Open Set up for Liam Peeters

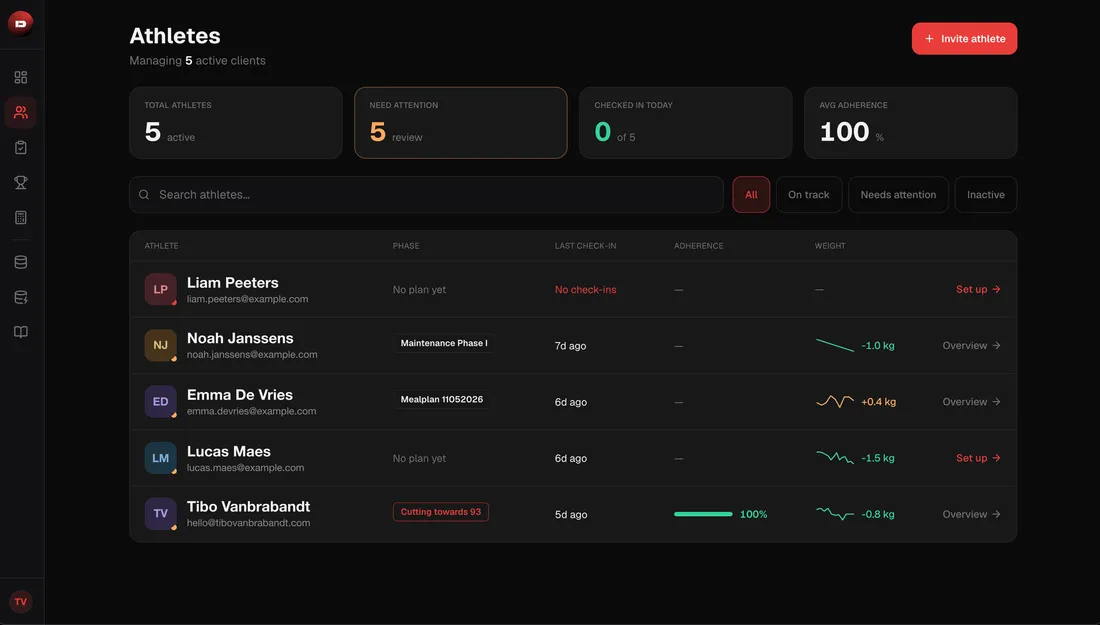(x=978, y=289)
